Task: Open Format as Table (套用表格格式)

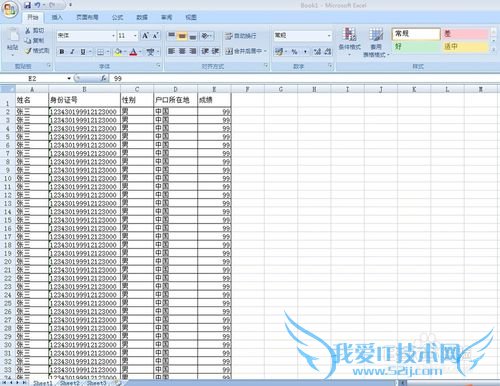Action: click(376, 43)
